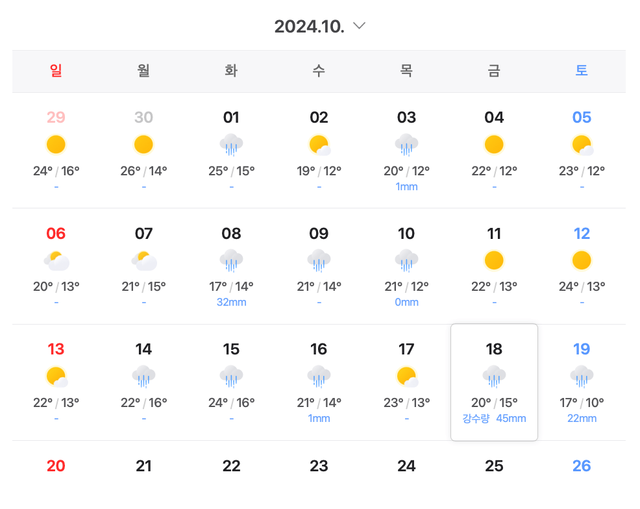
Task: Click the rain icon on October 8
Action: 231,261
